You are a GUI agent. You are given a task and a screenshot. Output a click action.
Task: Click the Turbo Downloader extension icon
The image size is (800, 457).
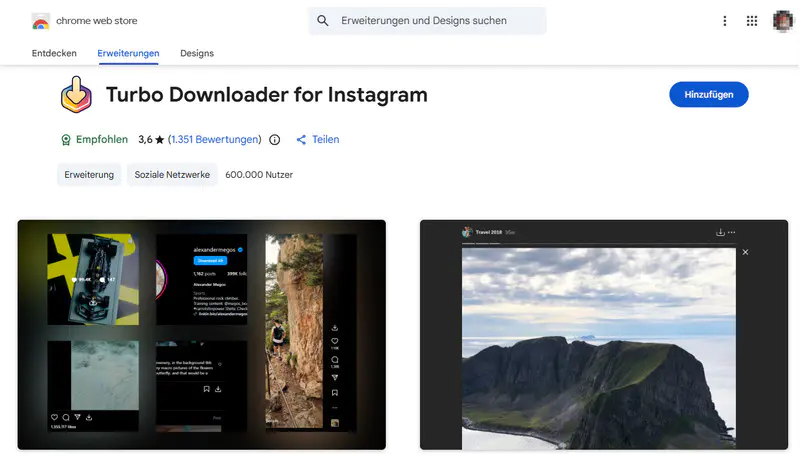pyautogui.click(x=77, y=95)
